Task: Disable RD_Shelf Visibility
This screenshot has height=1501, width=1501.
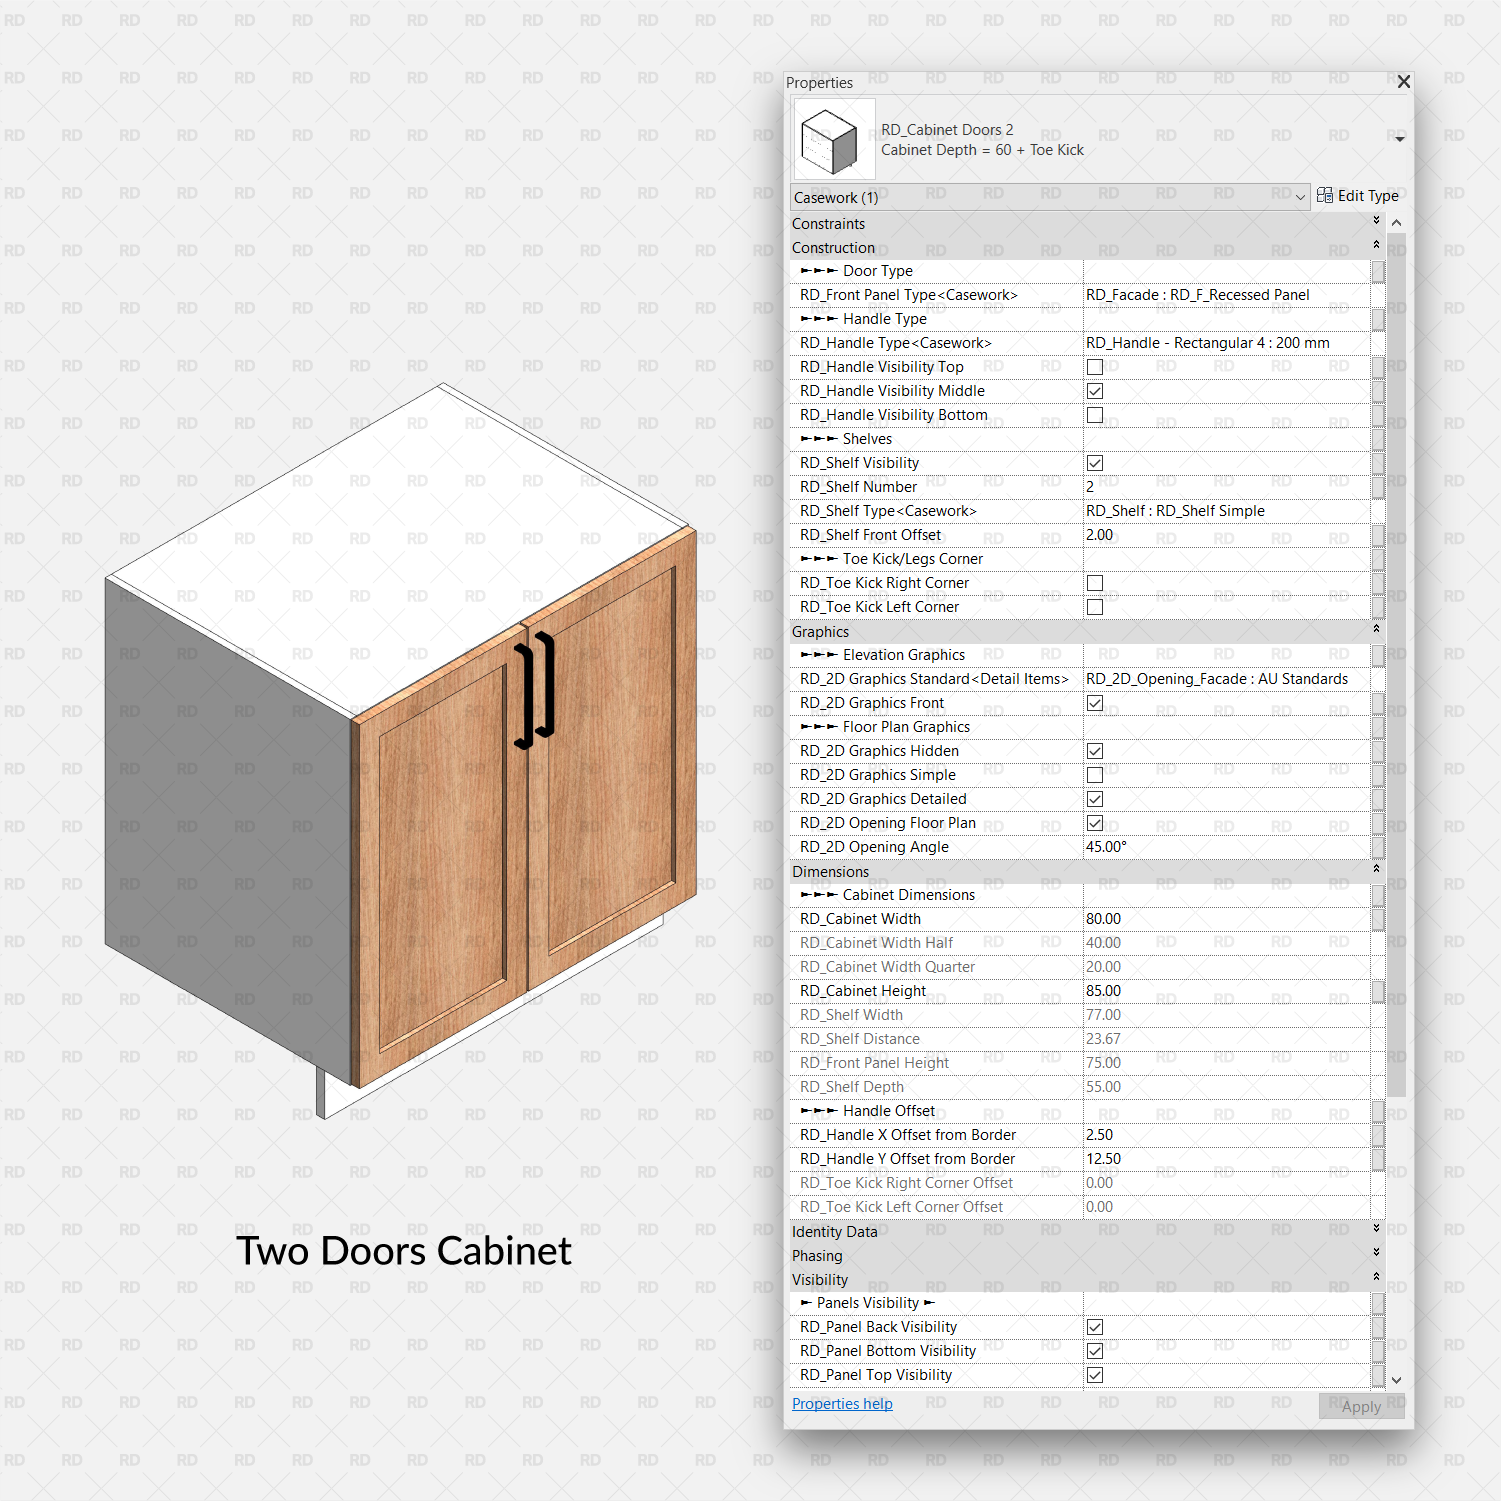Action: tap(1094, 462)
